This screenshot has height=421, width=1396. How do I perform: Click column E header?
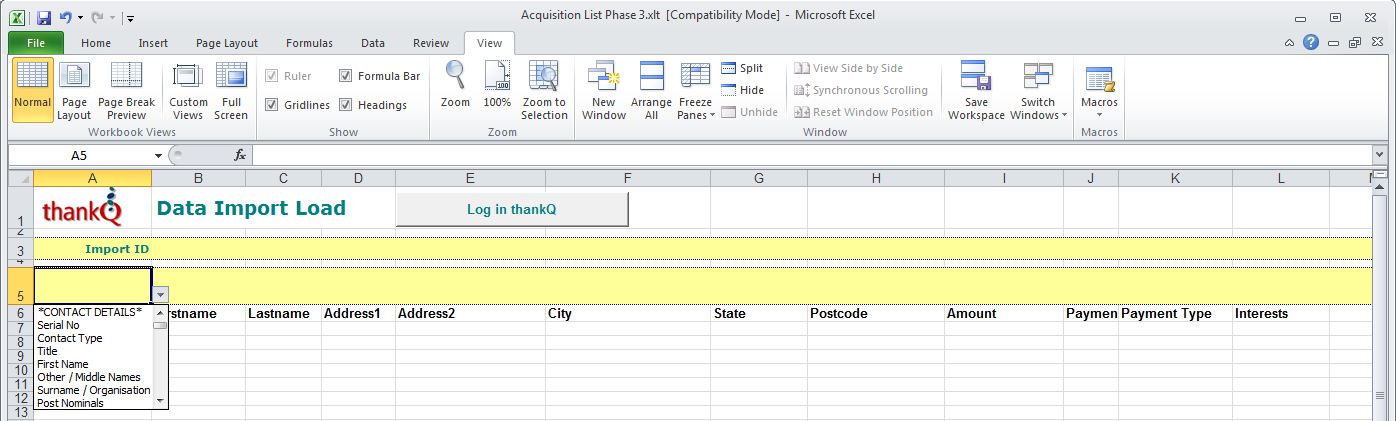tap(470, 178)
